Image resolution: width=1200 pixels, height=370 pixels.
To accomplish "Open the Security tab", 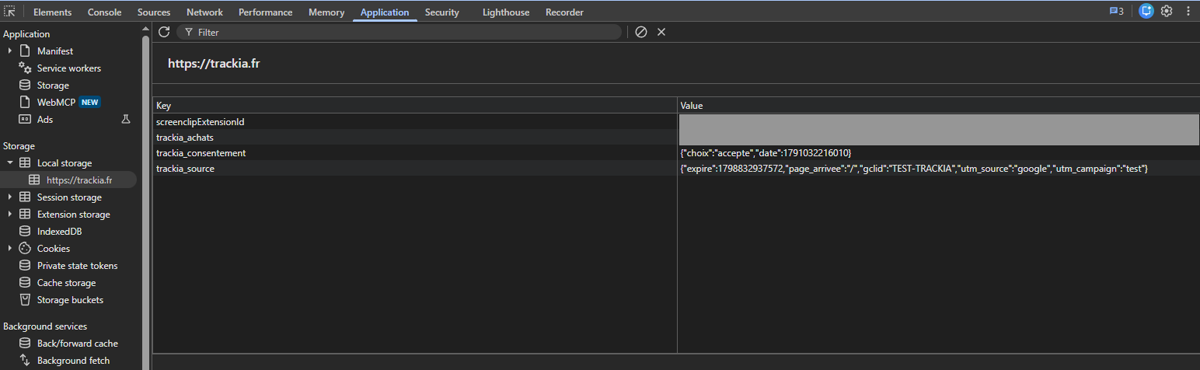I will [442, 12].
